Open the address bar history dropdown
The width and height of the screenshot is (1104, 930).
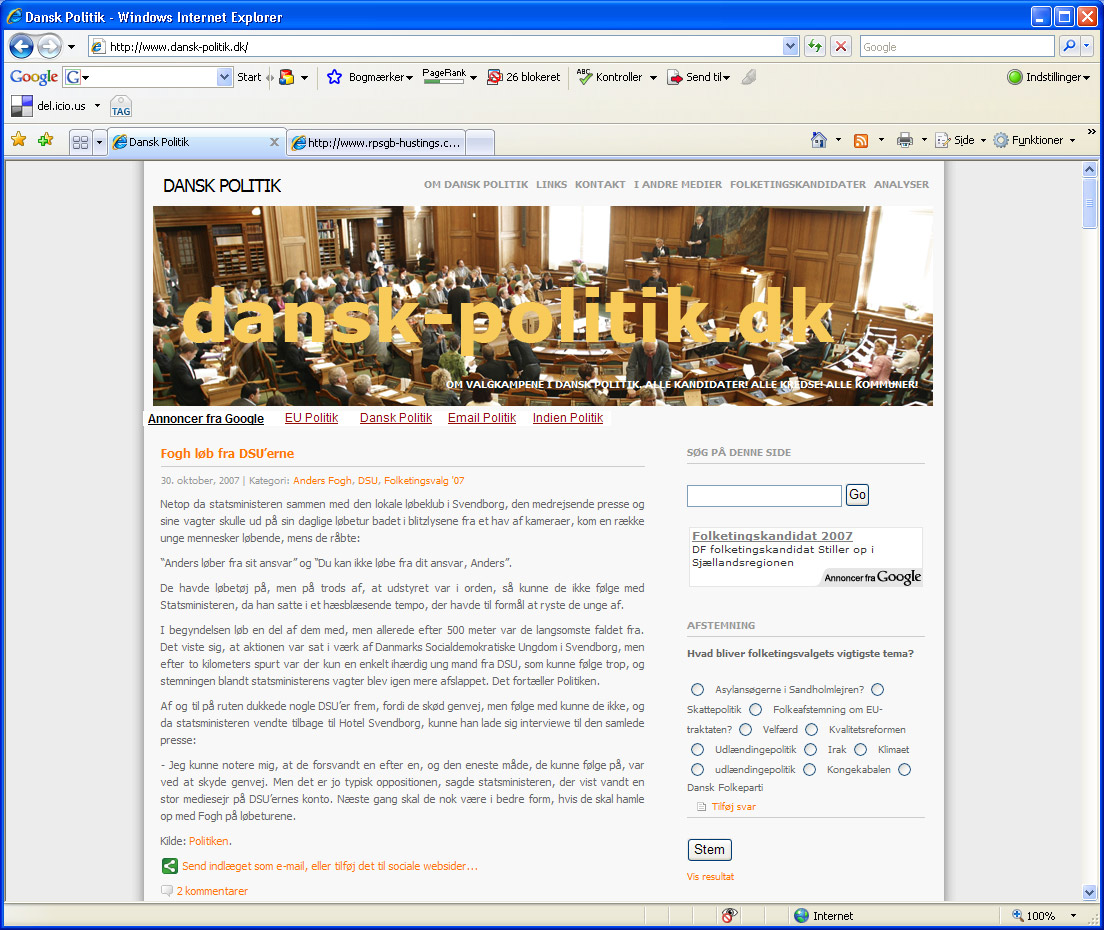pyautogui.click(x=790, y=46)
